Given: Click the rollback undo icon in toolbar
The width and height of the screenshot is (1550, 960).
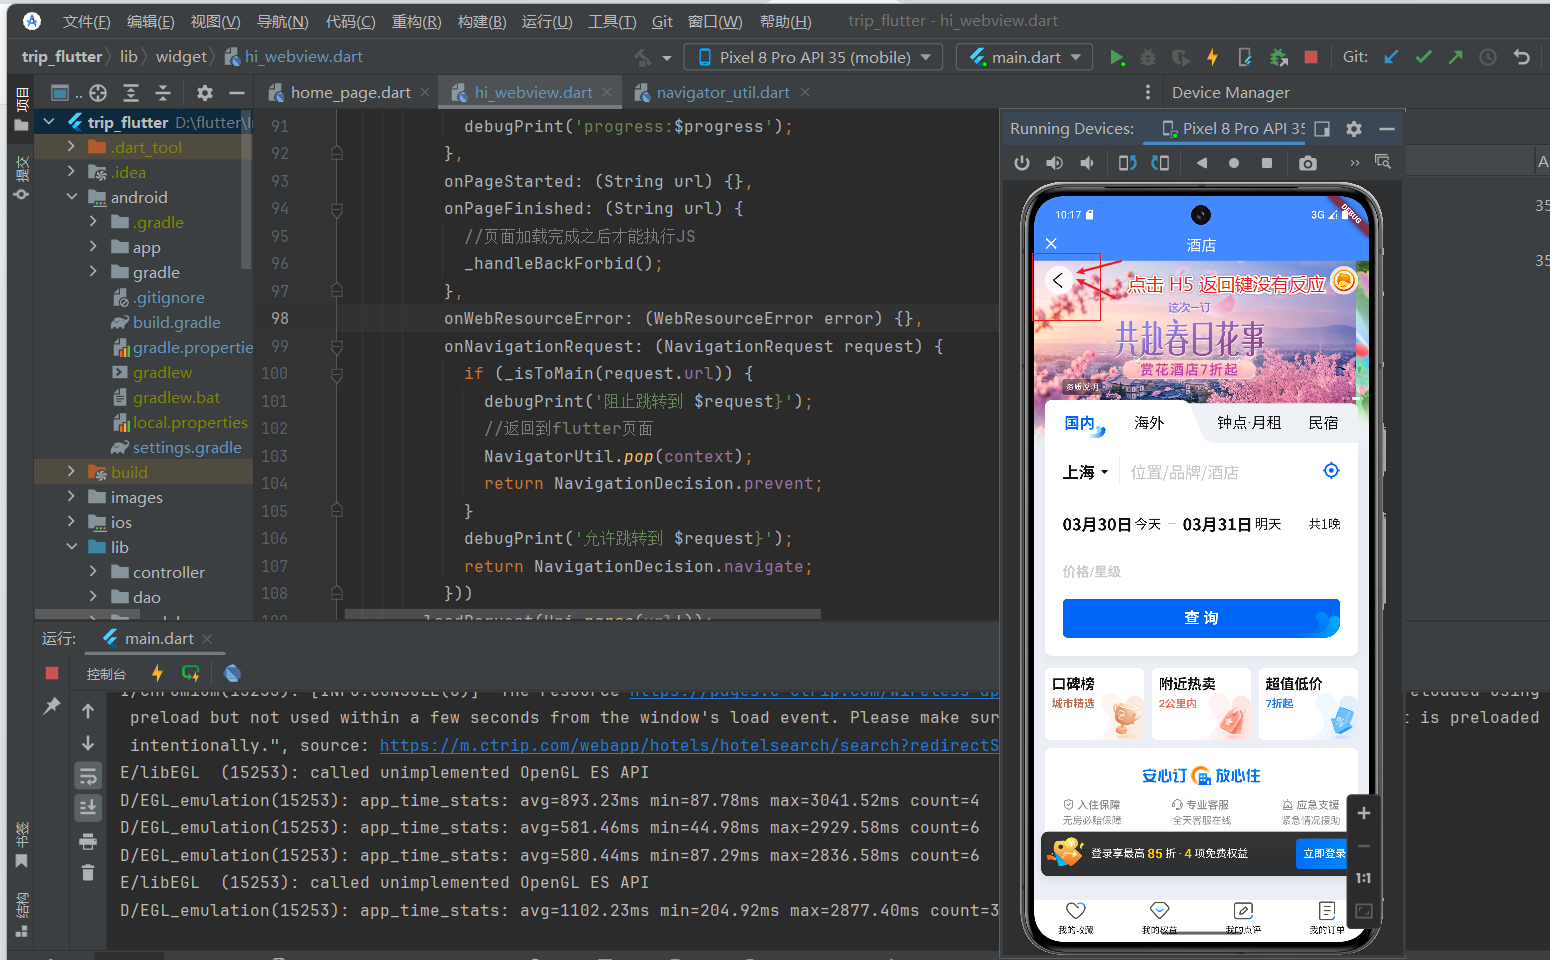Looking at the screenshot, I should point(1522,57).
